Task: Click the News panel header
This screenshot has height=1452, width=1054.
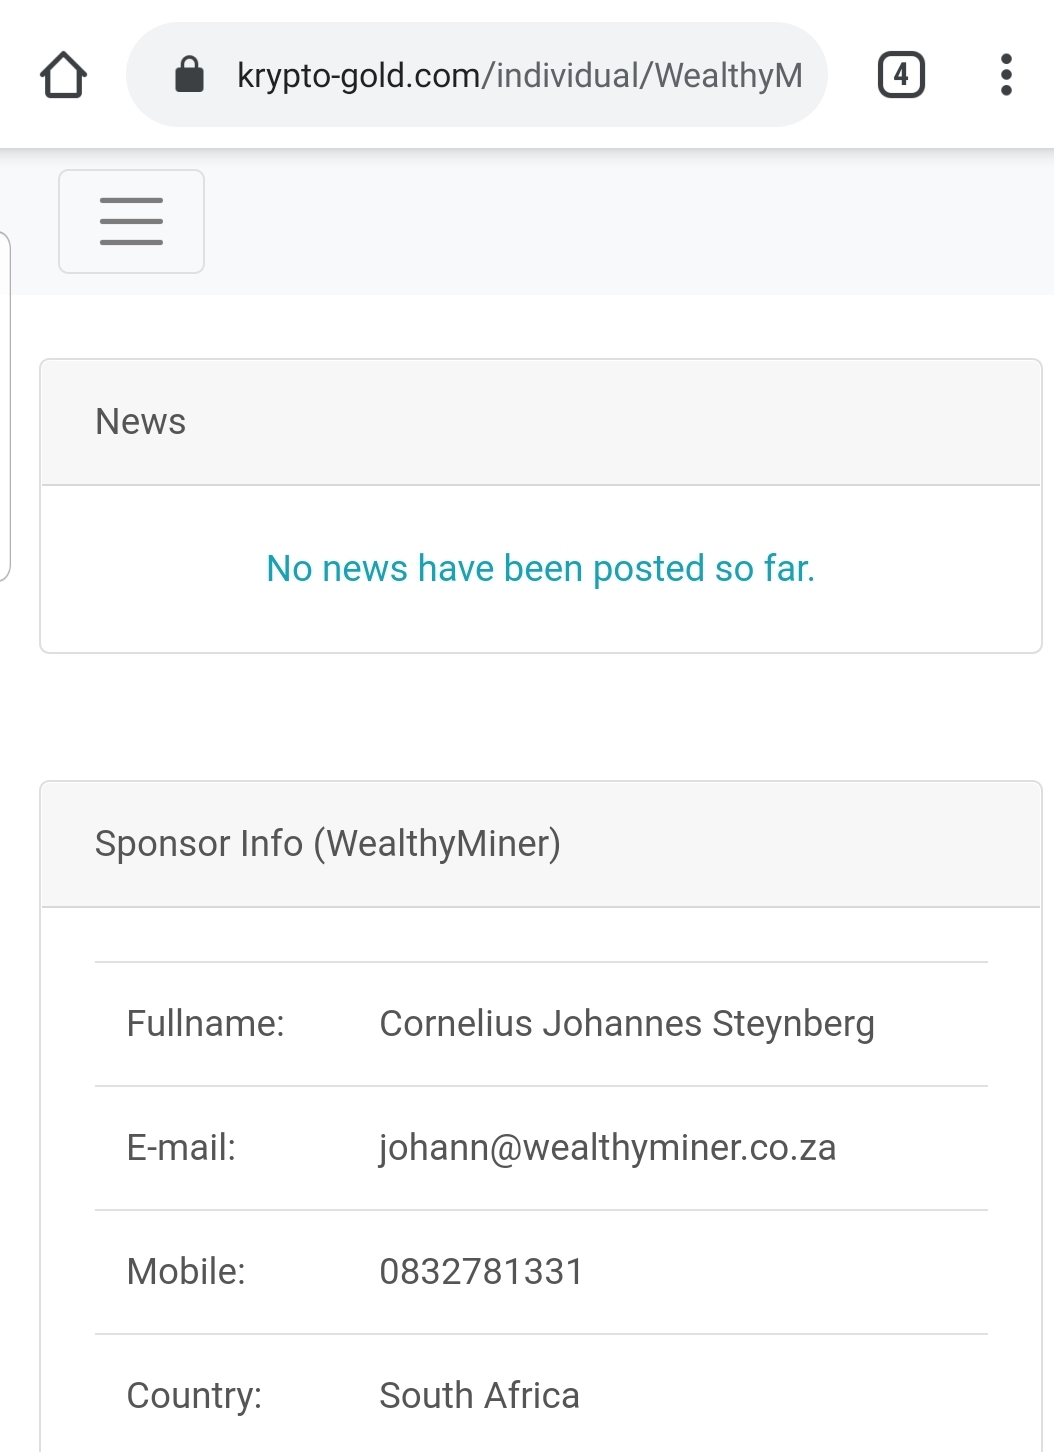Action: pyautogui.click(x=540, y=423)
